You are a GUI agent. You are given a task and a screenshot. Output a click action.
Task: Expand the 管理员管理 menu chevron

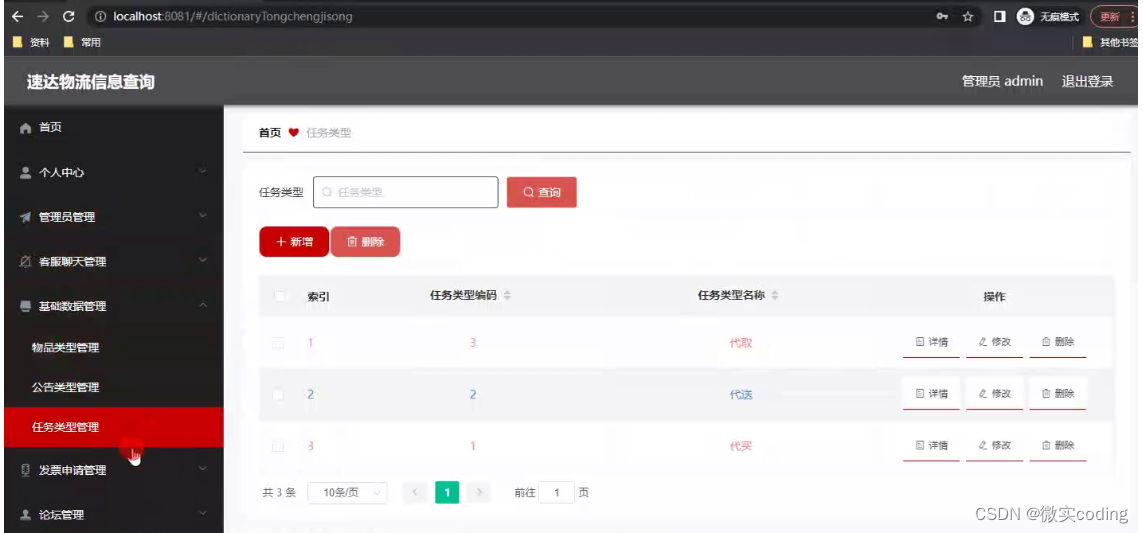click(203, 216)
